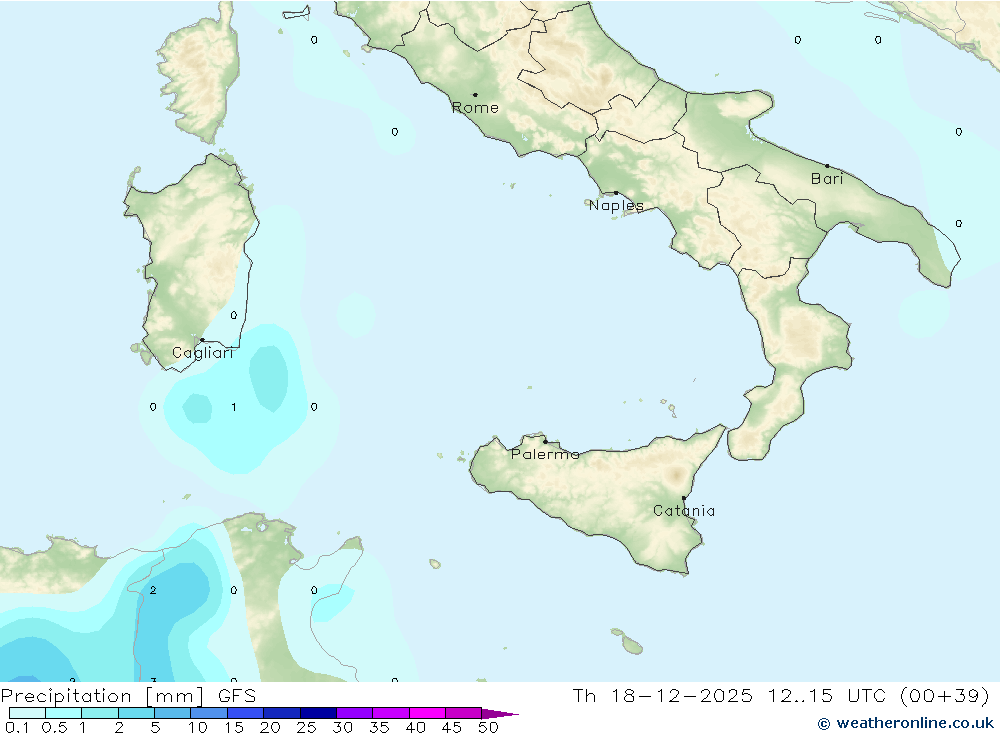The width and height of the screenshot is (1000, 733).
Task: Click the Precipitation [mm] GFS title
Action: (128, 695)
